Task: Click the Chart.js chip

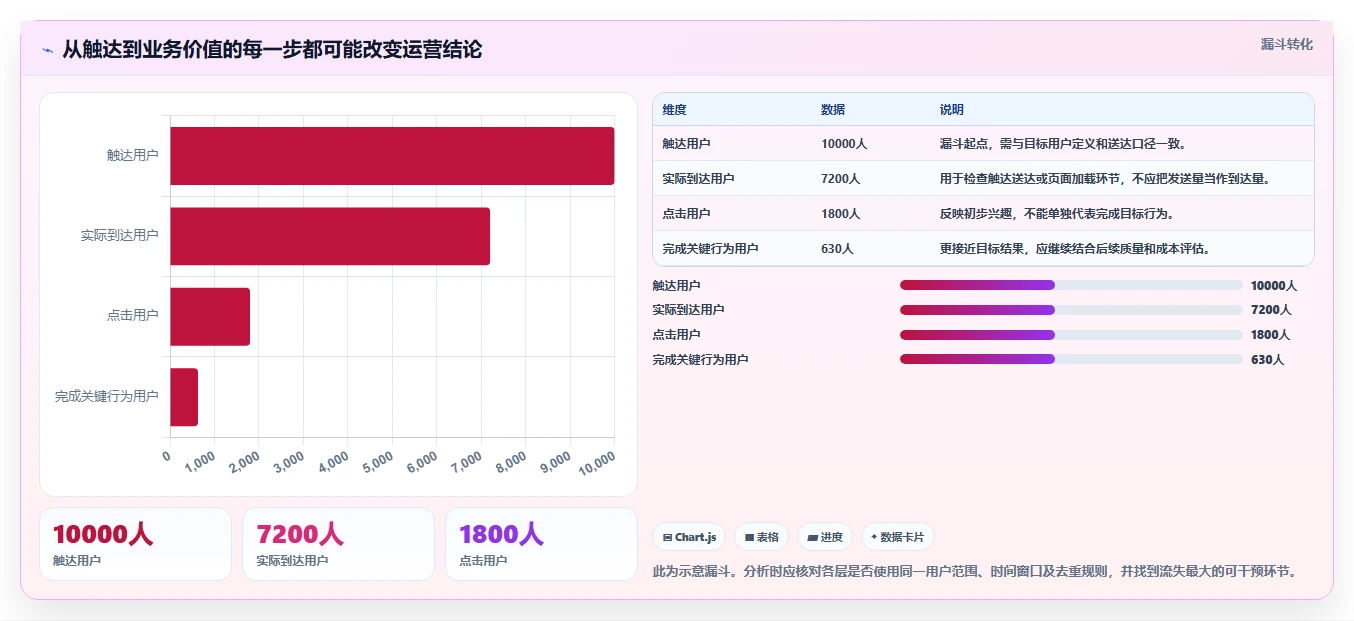Action: click(x=689, y=537)
